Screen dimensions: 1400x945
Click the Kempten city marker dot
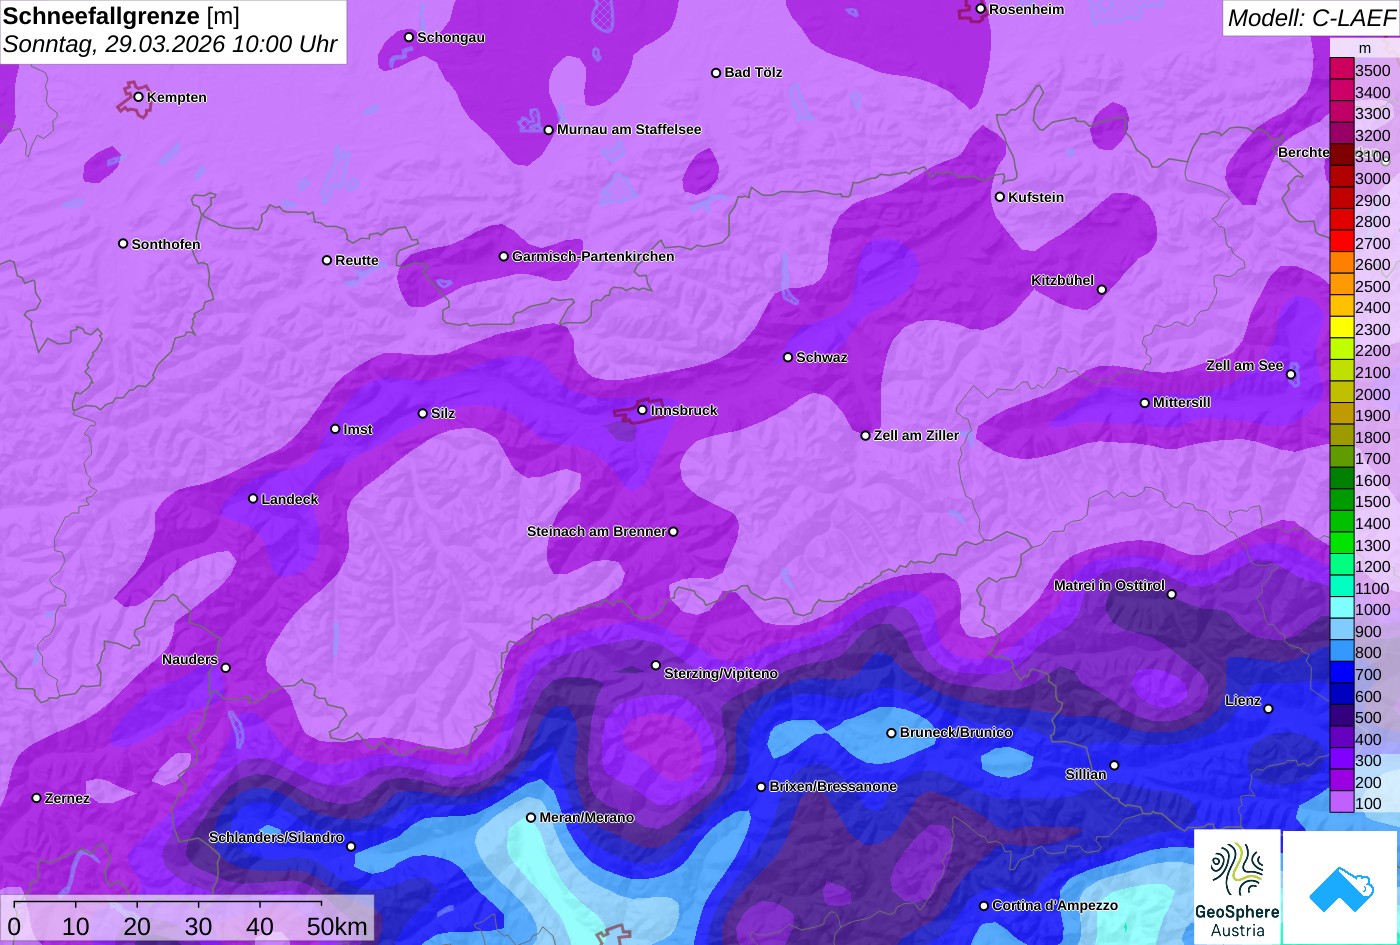pyautogui.click(x=139, y=97)
